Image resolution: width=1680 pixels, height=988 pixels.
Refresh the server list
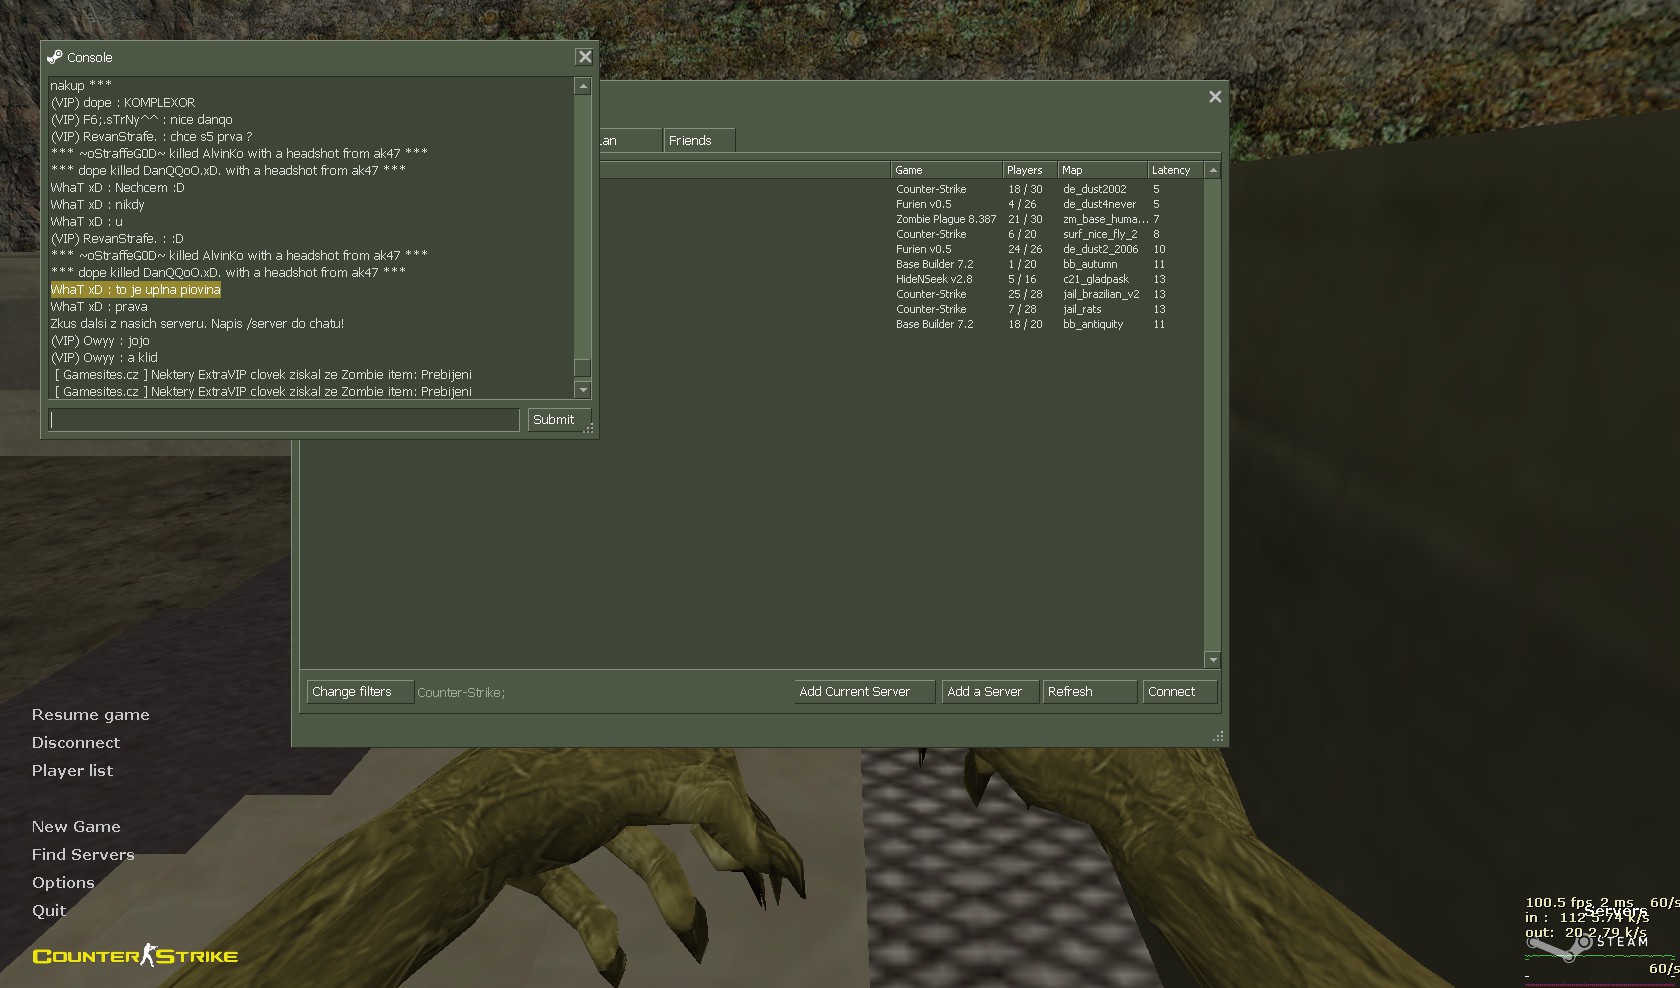click(1089, 692)
